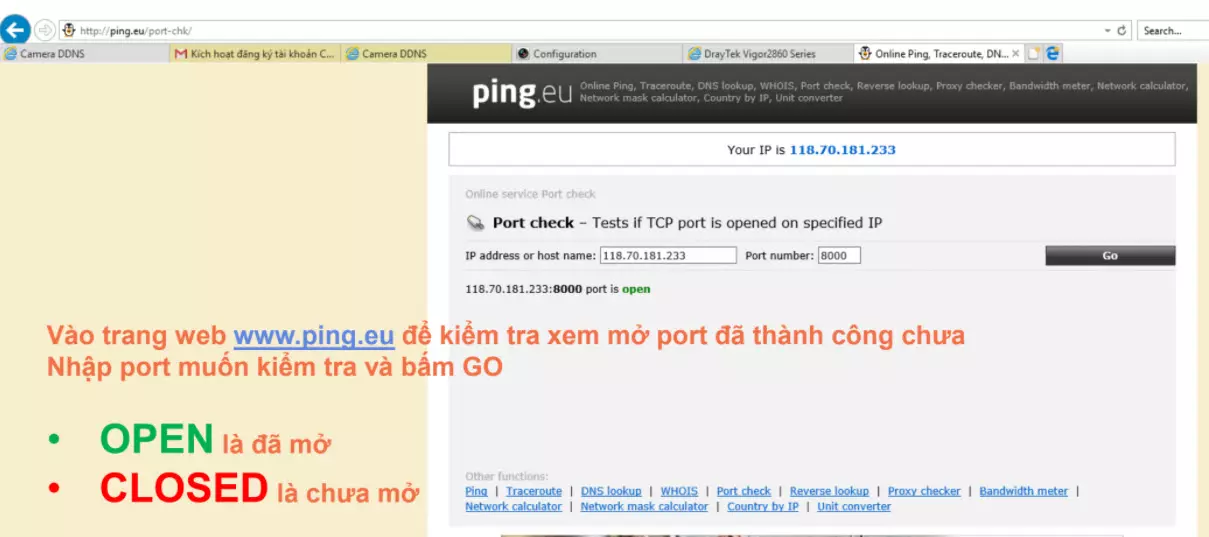Open the Reverse lookup link
This screenshot has width=1209, height=537.
(829, 491)
